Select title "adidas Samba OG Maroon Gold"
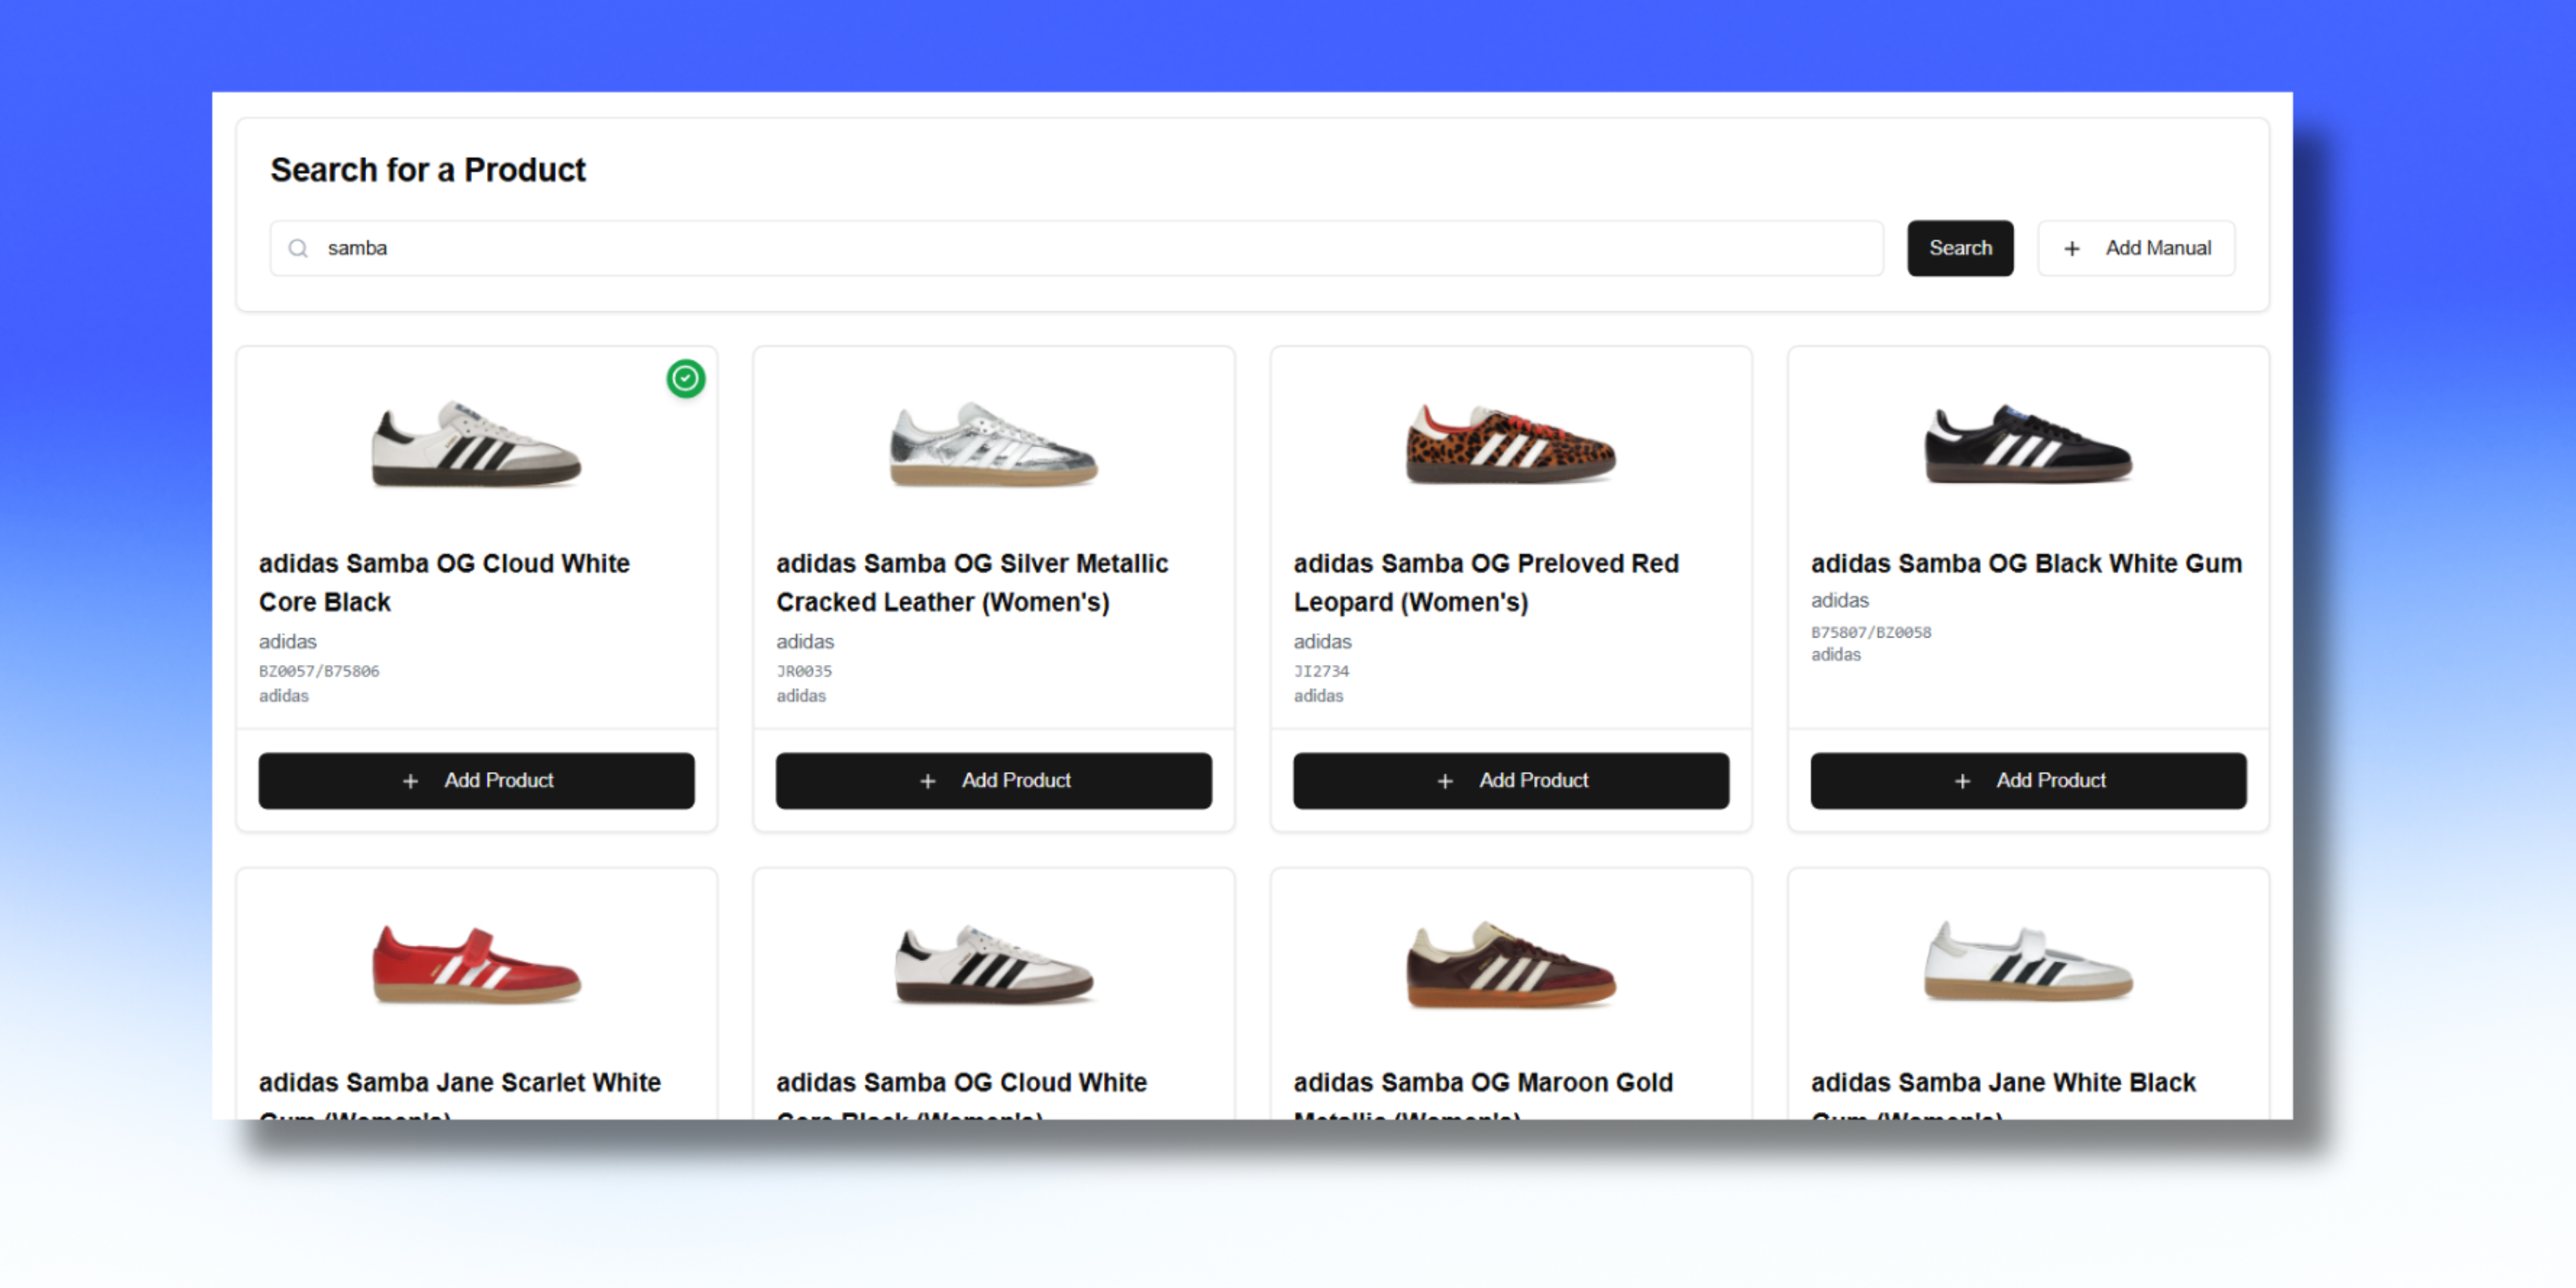2576x1288 pixels. pyautogui.click(x=1483, y=1083)
